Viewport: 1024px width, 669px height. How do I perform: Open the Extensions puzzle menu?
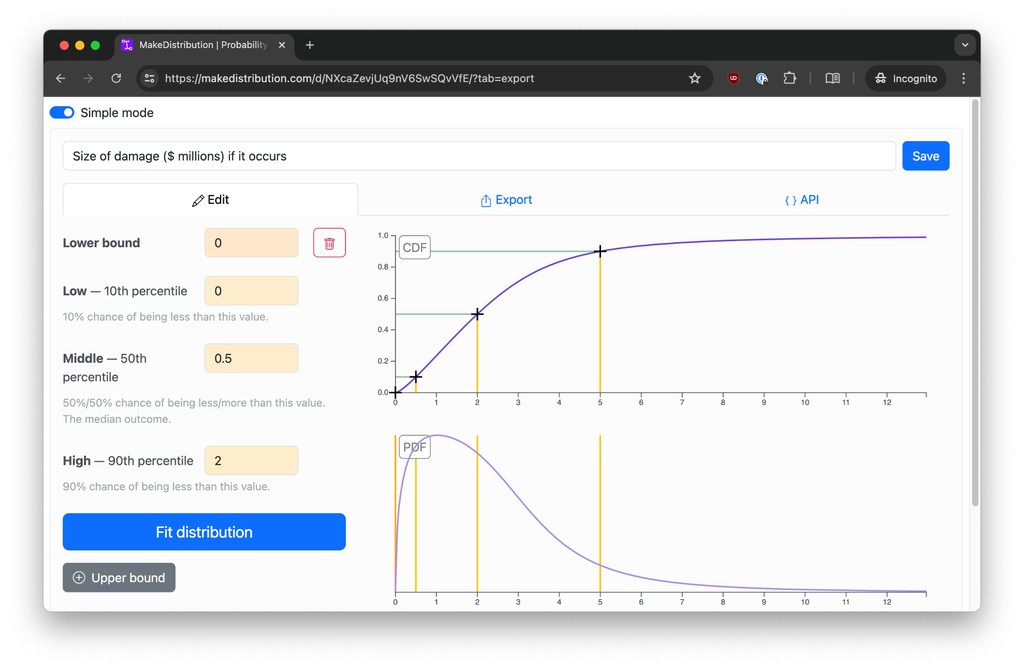tap(790, 78)
